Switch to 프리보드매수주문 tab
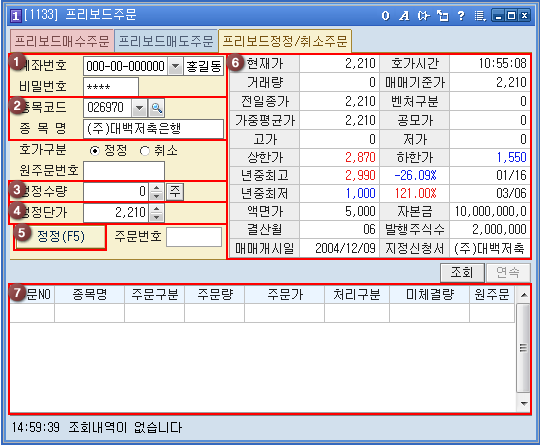This screenshot has height=445, width=540. point(62,41)
